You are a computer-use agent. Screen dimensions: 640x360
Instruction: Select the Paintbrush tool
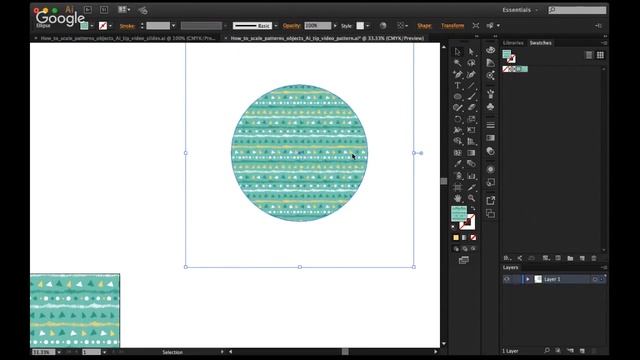471,97
